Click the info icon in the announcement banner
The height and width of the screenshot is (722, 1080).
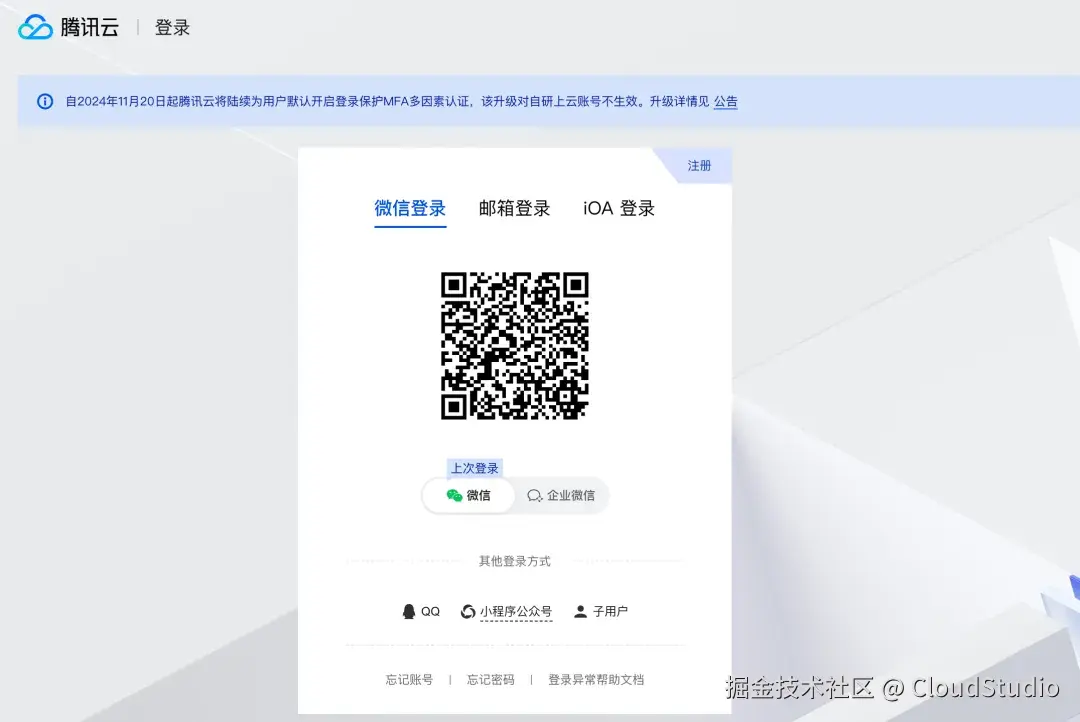[x=45, y=101]
